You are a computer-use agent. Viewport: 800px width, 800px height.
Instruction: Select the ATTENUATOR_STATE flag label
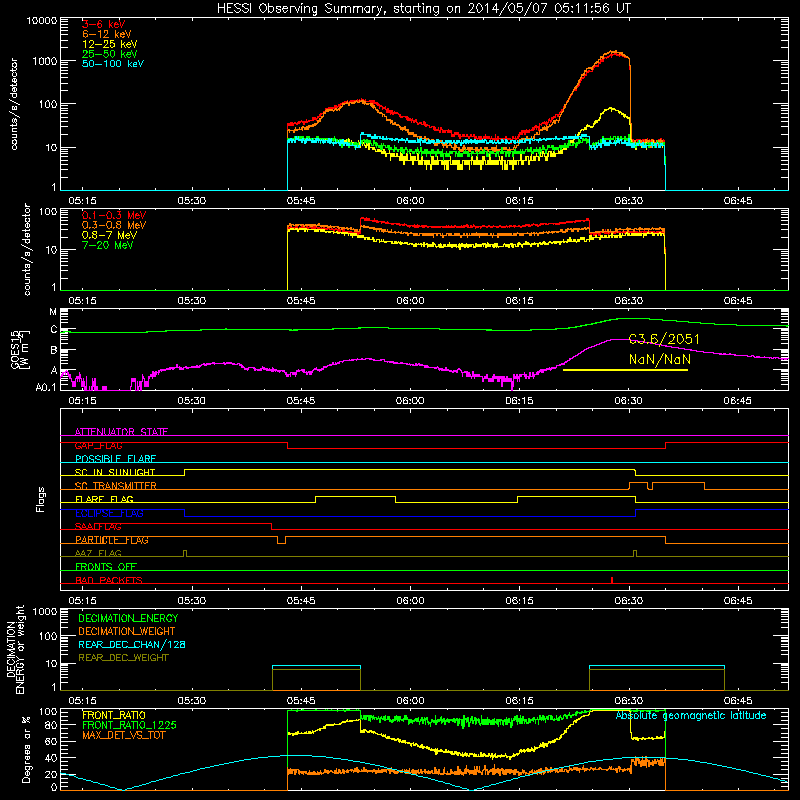click(121, 432)
